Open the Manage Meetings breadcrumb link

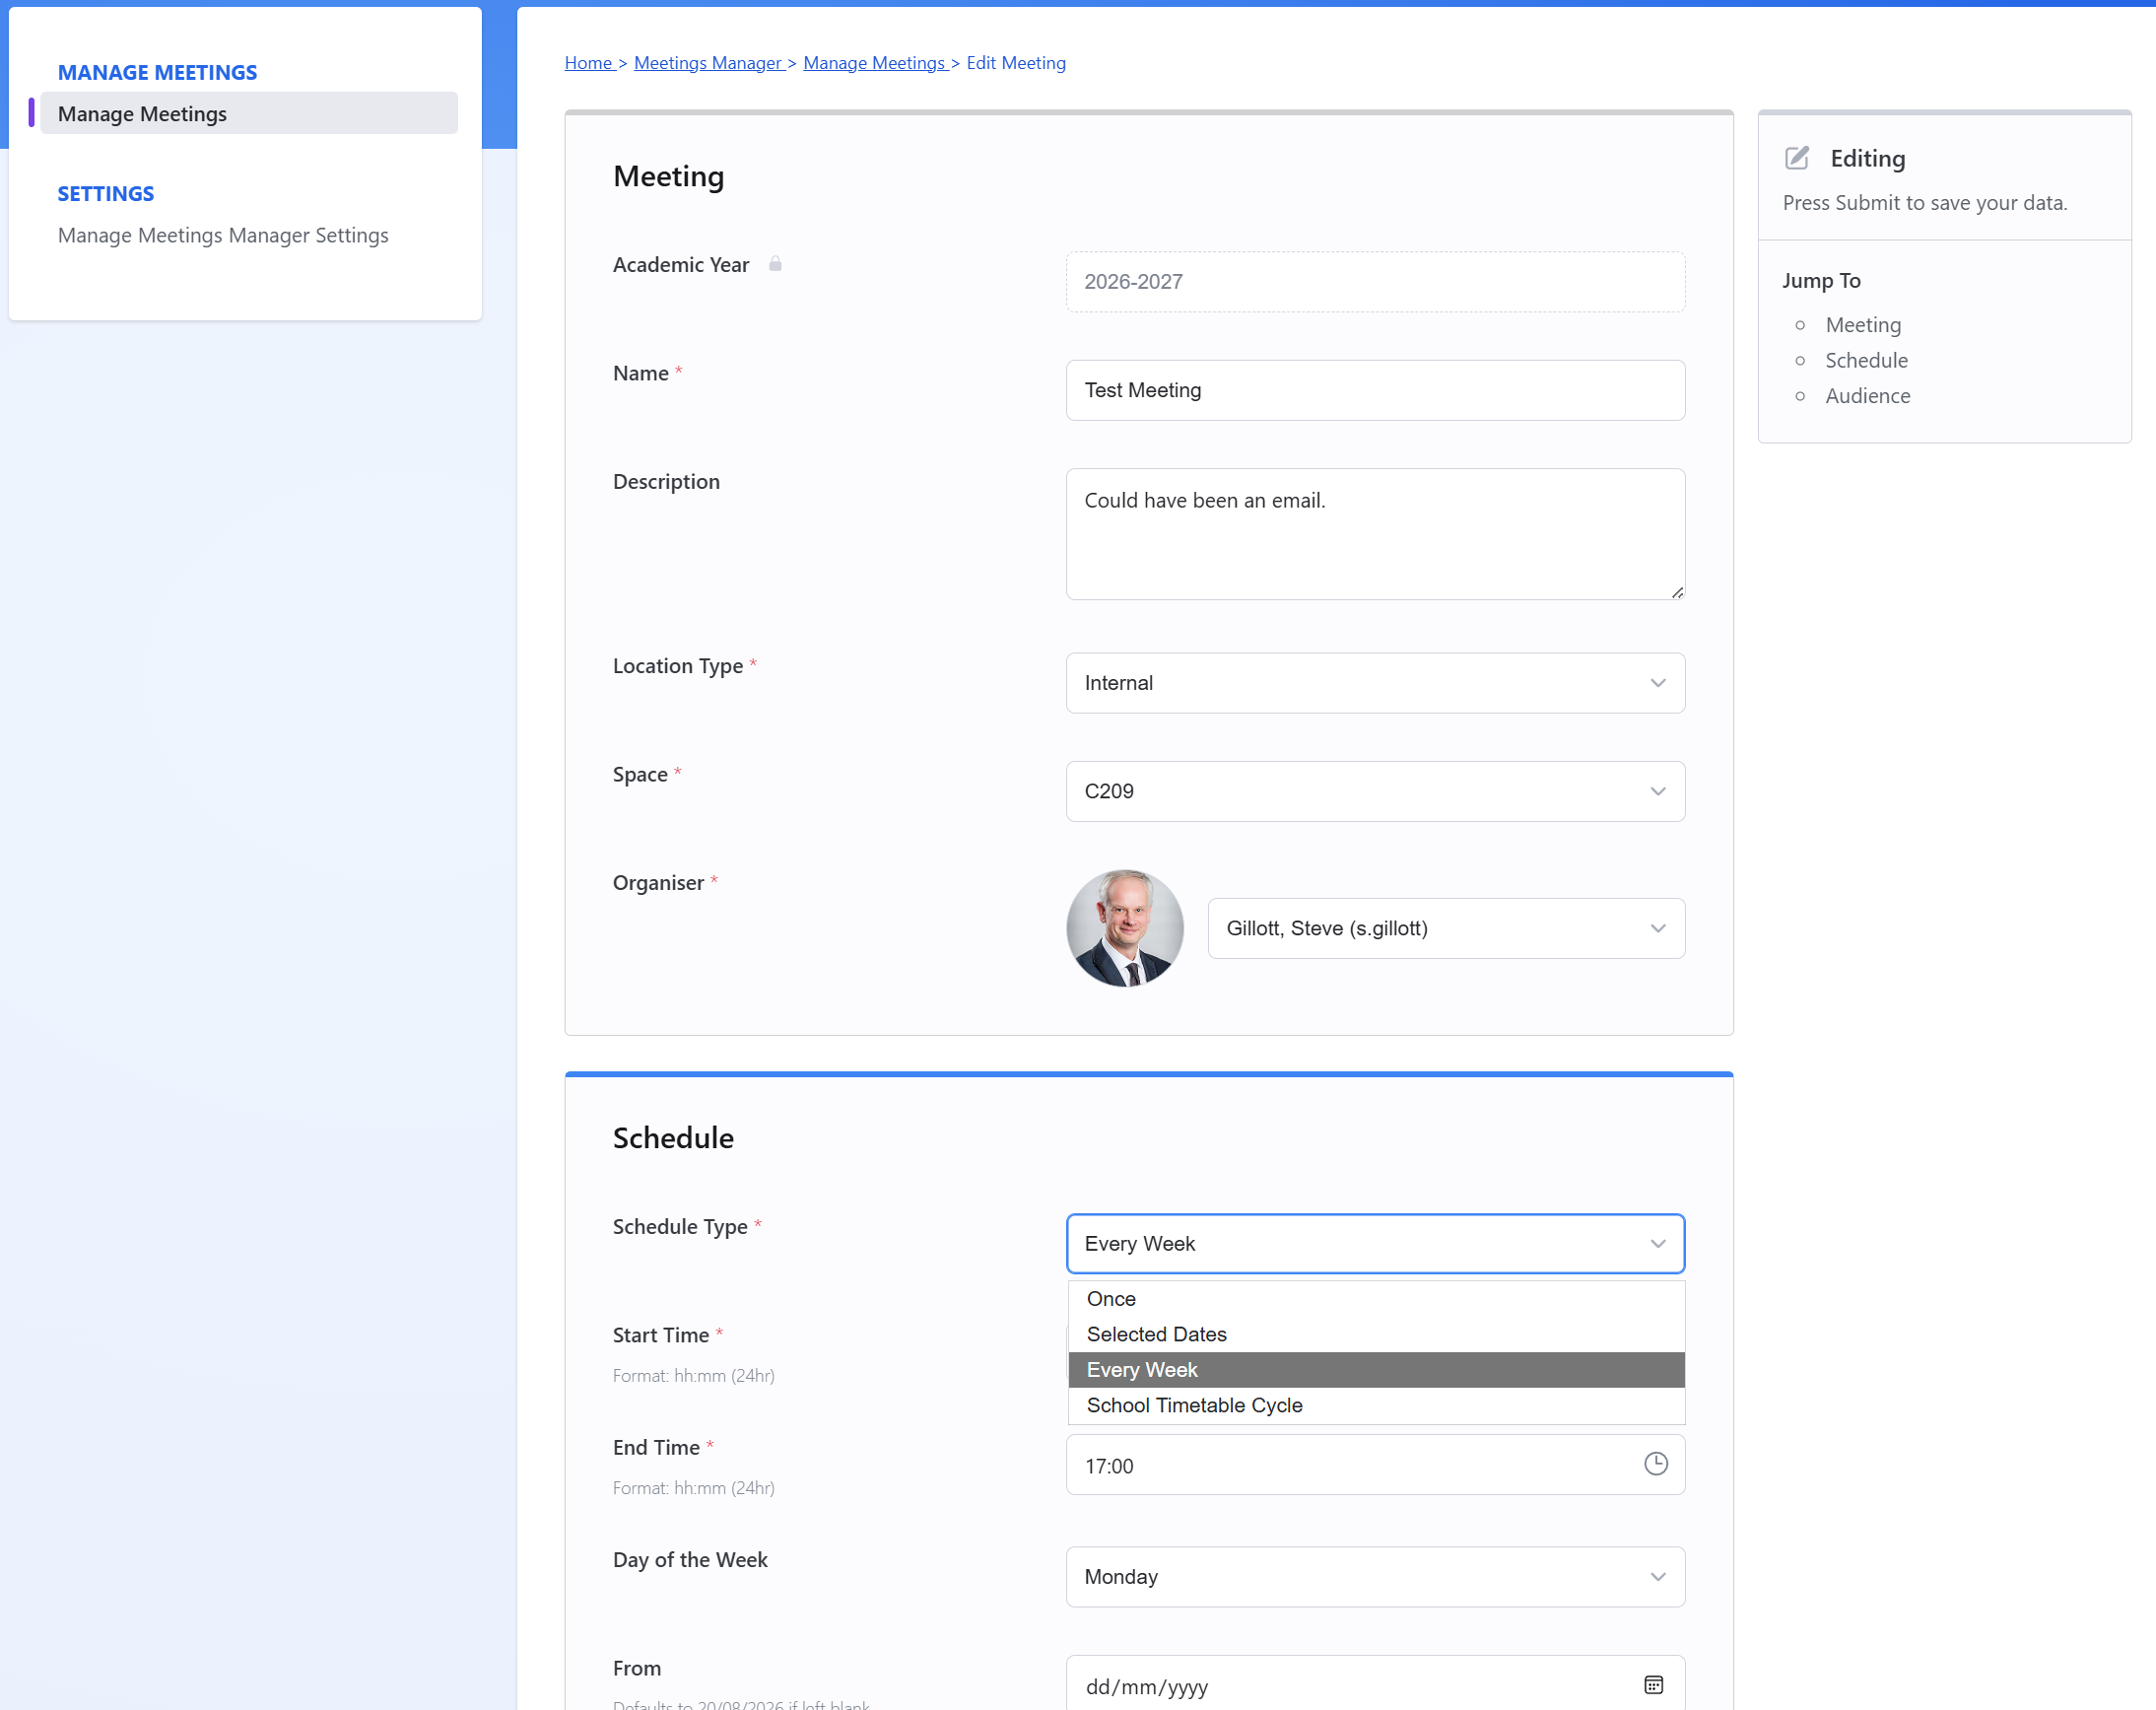(x=874, y=63)
